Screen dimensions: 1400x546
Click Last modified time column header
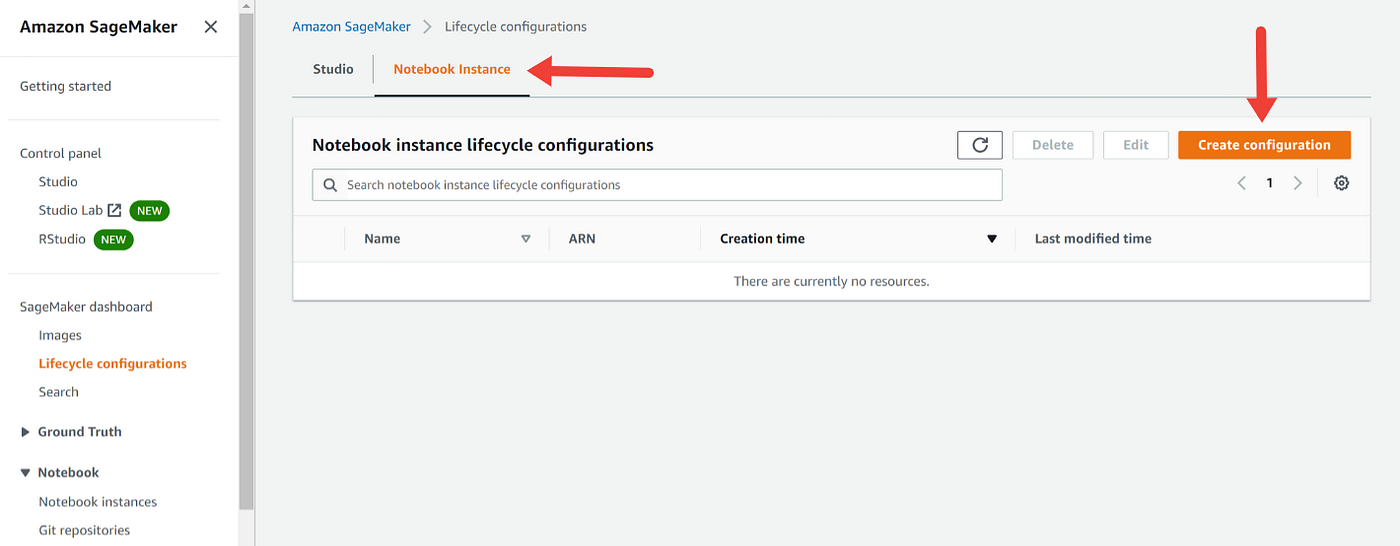pos(1093,239)
